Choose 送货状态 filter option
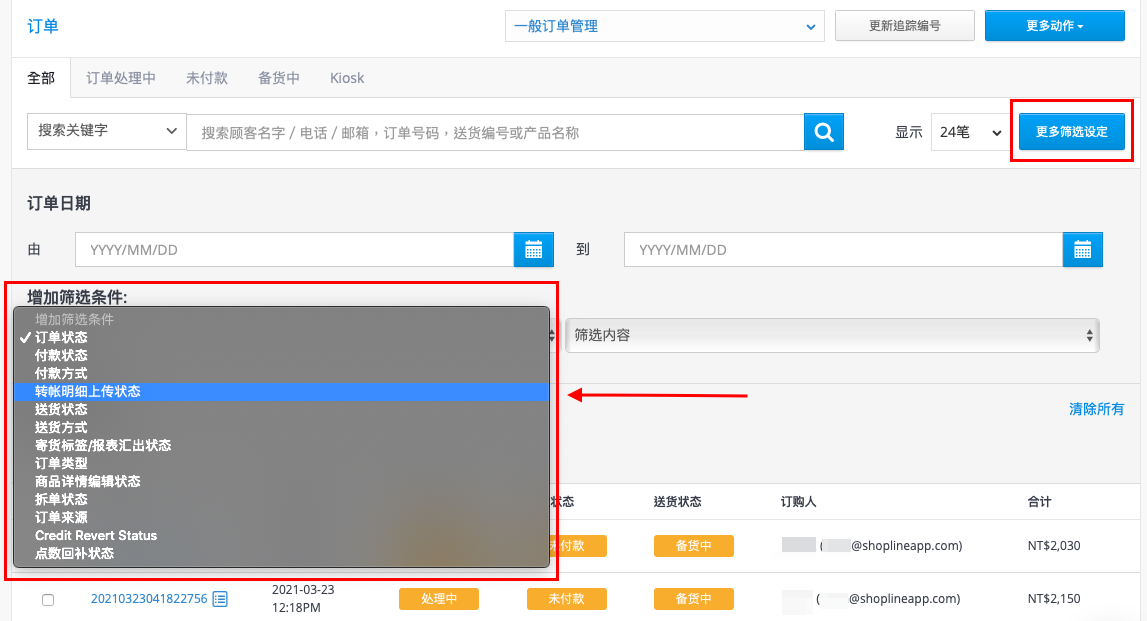Screen dimensions: 1147x621 tap(282, 410)
